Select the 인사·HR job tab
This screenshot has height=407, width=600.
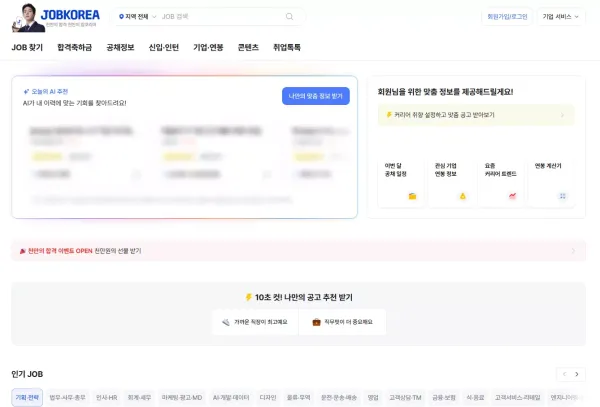click(107, 397)
